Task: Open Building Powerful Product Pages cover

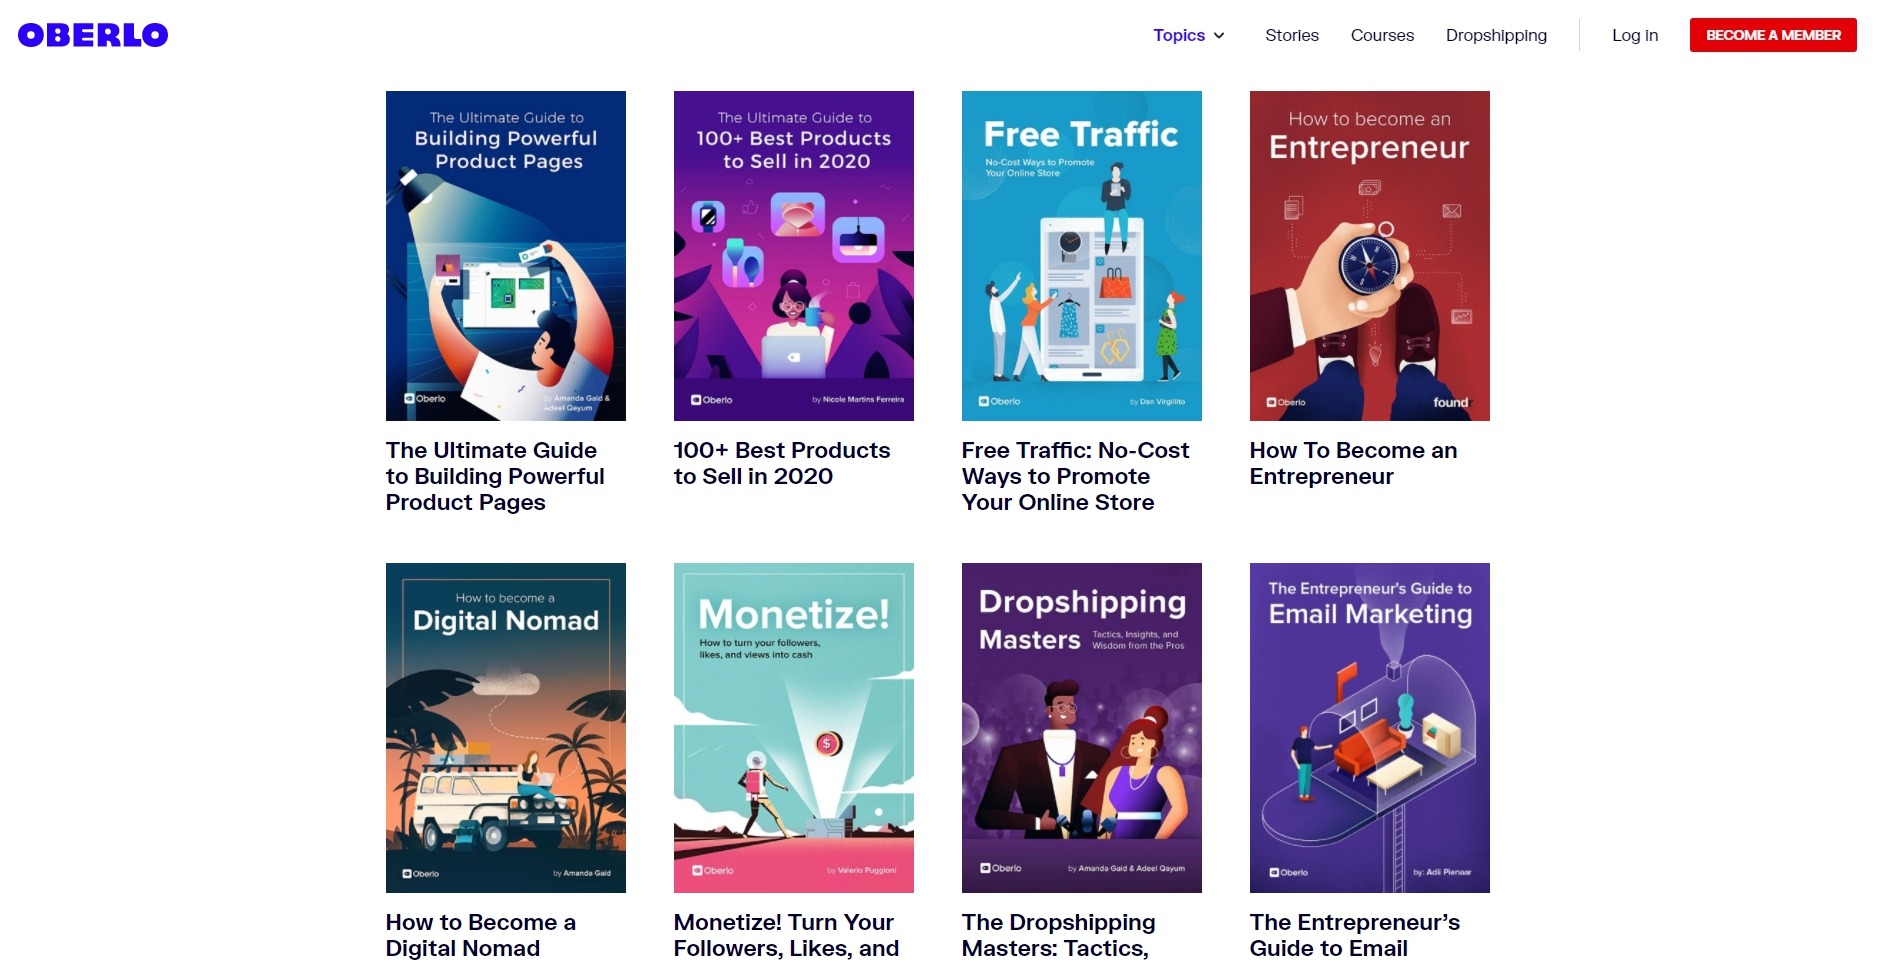Action: click(506, 256)
